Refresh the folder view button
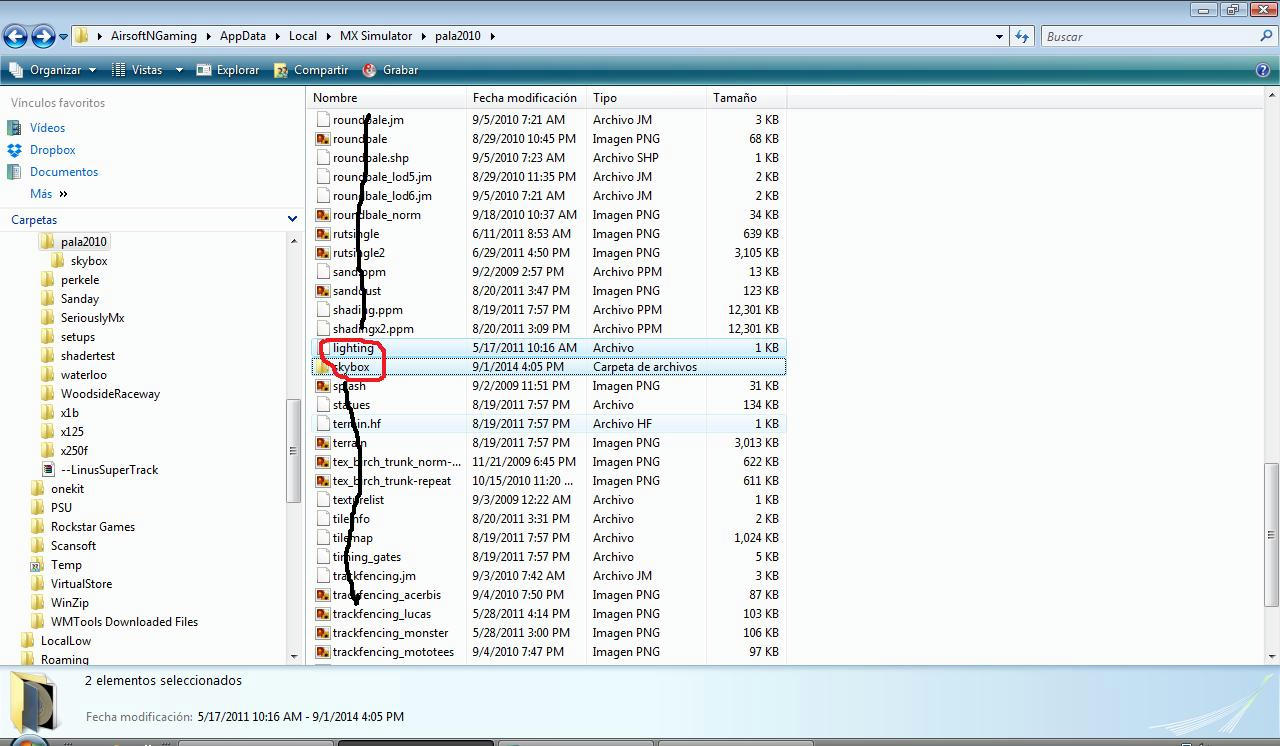Image resolution: width=1280 pixels, height=746 pixels. (x=1022, y=36)
